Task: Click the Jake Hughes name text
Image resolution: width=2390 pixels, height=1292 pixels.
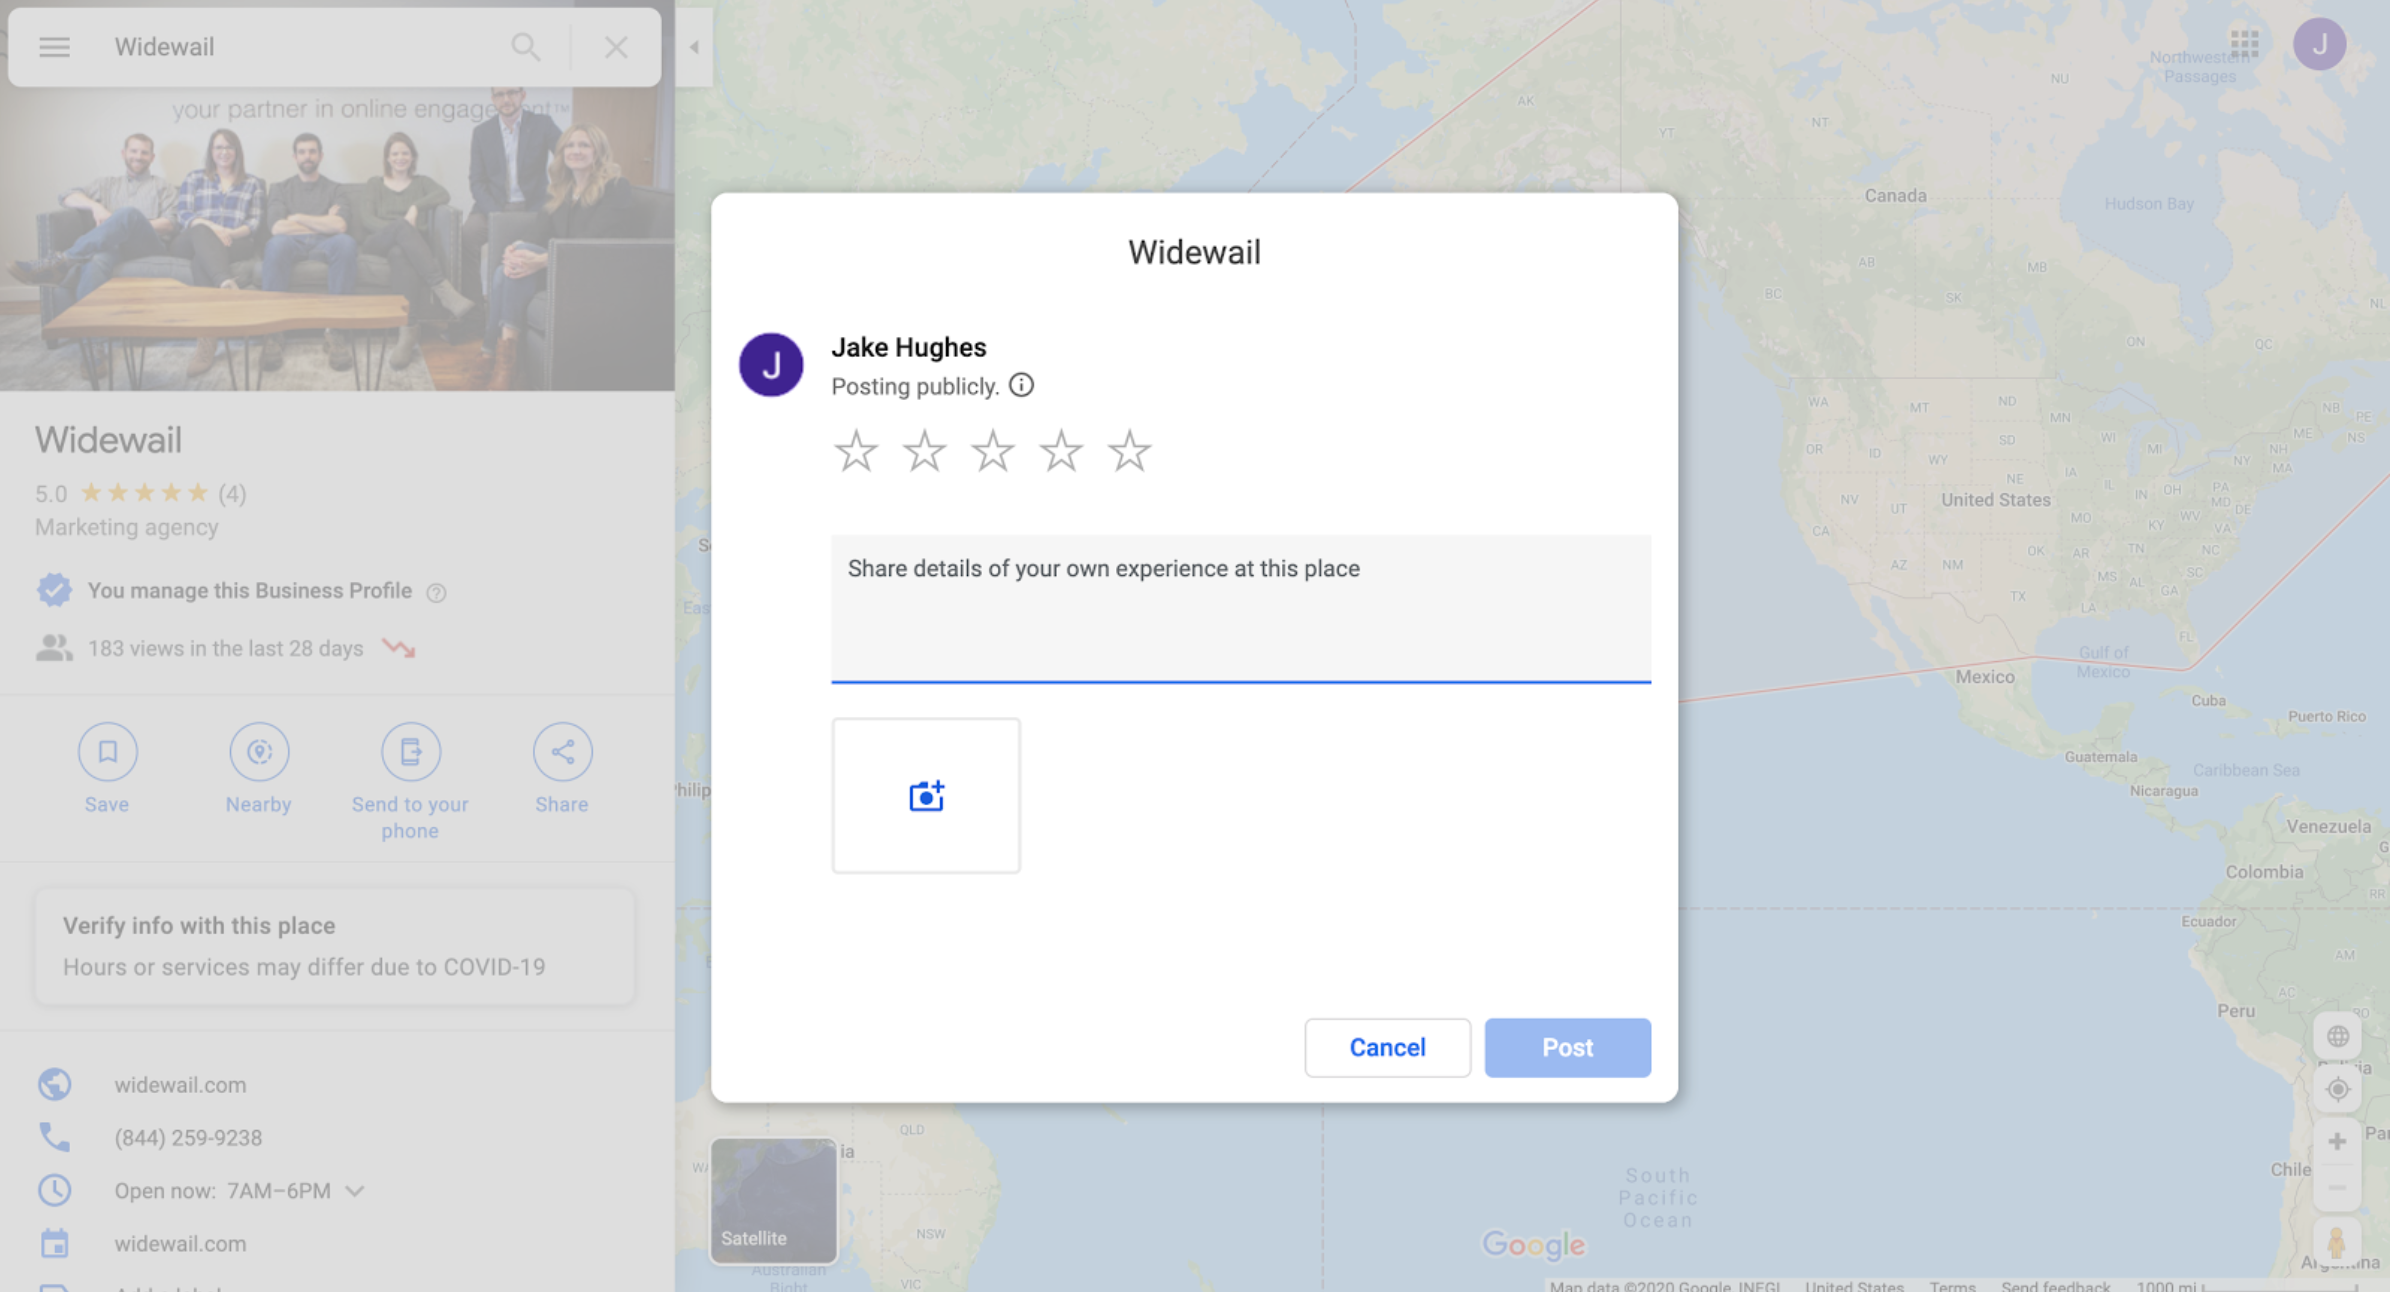Action: [x=909, y=347]
